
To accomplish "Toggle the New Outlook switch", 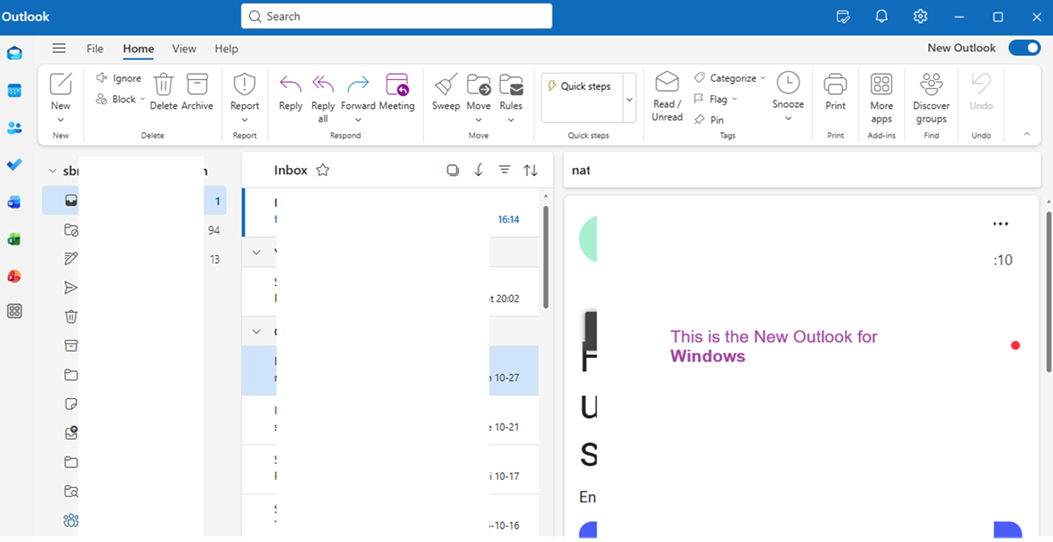I will pyautogui.click(x=1024, y=48).
